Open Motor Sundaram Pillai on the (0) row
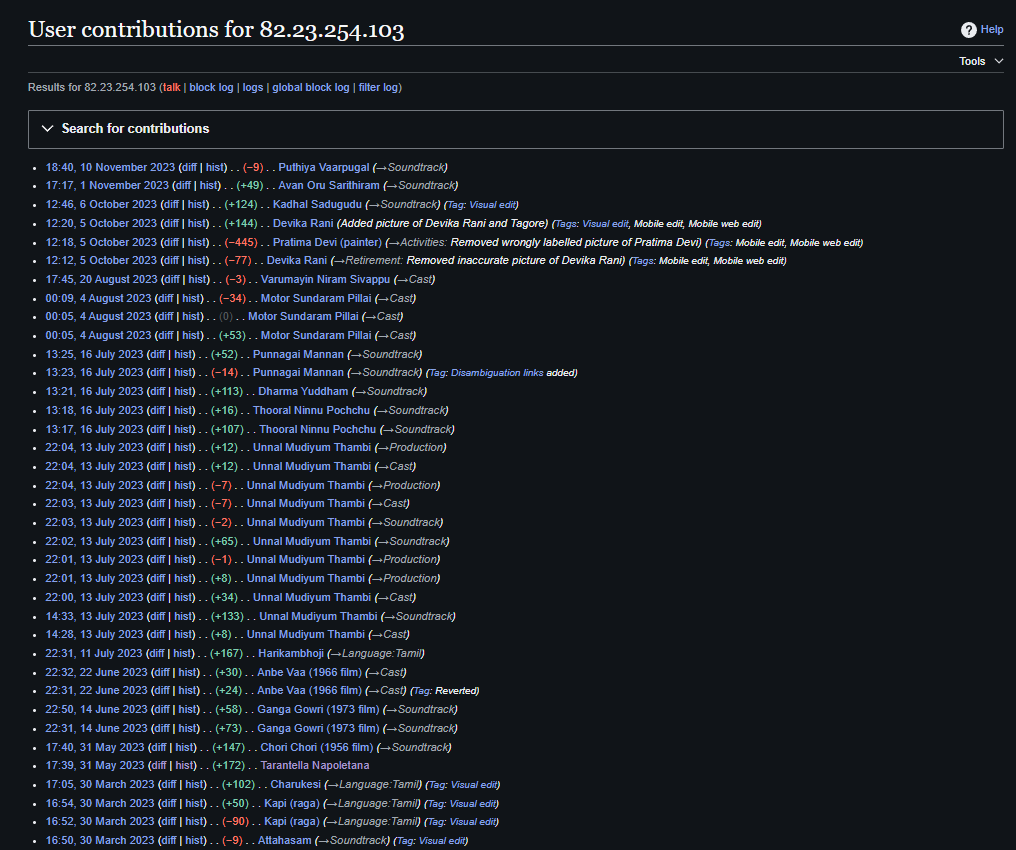The image size is (1016, 850). tap(303, 316)
